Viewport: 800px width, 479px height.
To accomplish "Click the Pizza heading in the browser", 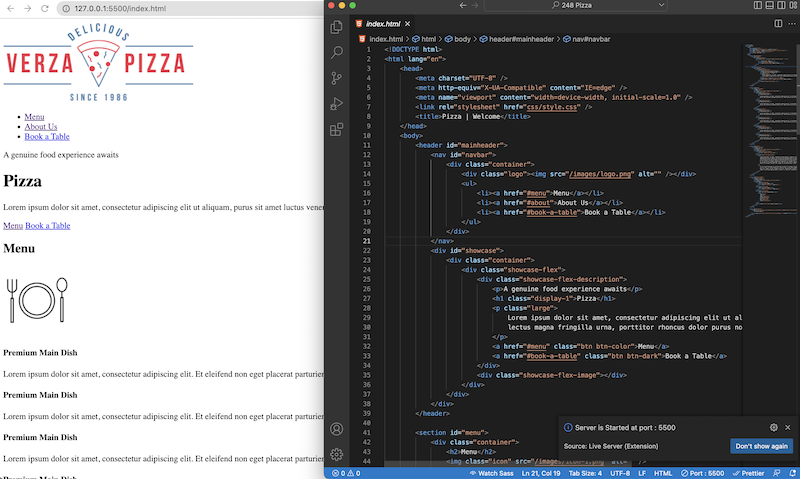I will tap(22, 181).
